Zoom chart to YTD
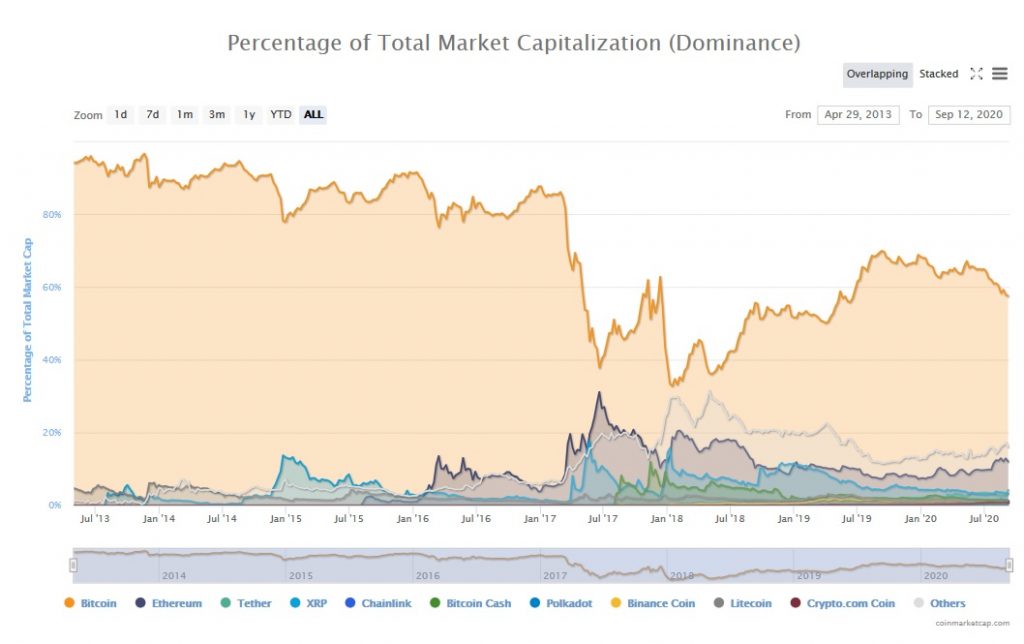The image size is (1024, 644). 281,115
